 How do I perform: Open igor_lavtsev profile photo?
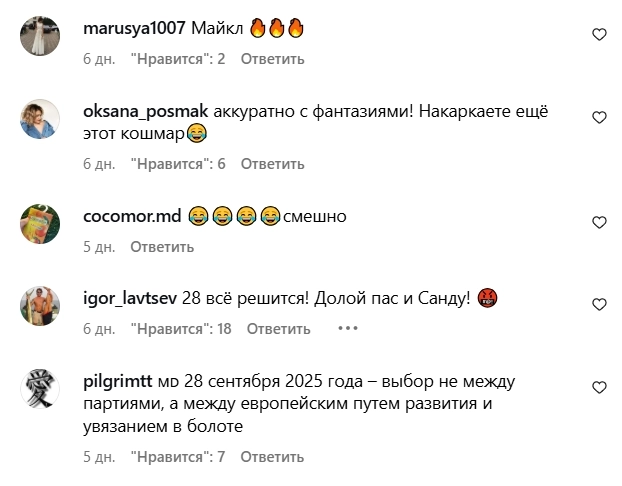tap(40, 306)
